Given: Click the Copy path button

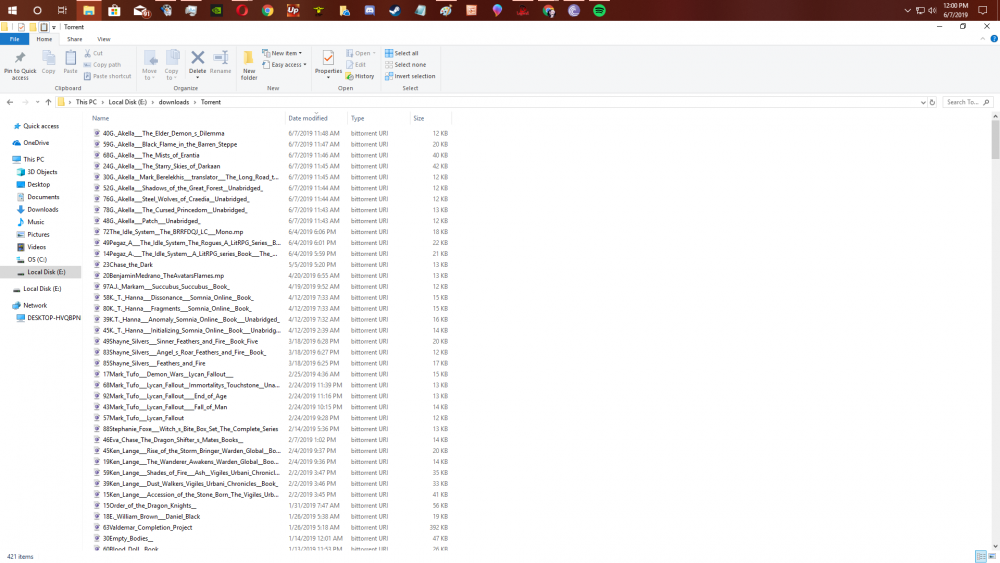Looking at the screenshot, I should point(102,65).
